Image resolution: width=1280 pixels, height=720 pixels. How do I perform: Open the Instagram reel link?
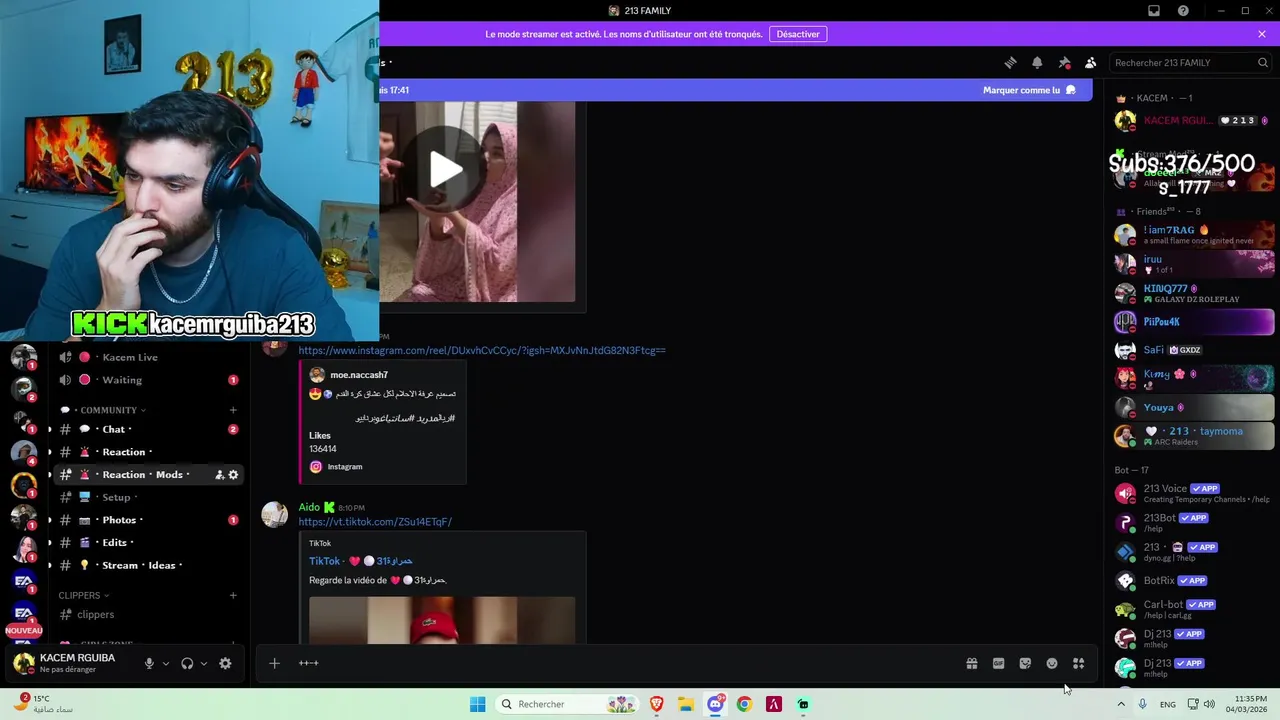click(482, 350)
